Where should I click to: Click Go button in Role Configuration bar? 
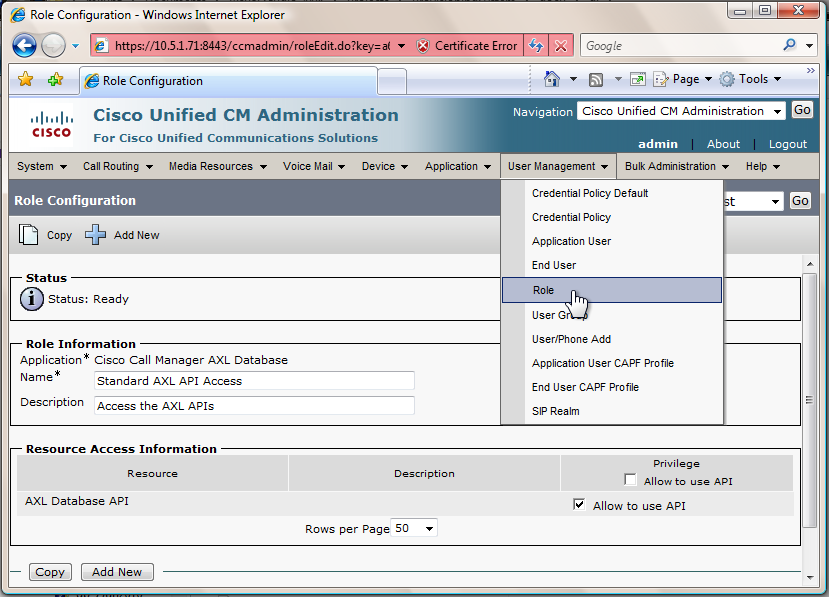800,201
